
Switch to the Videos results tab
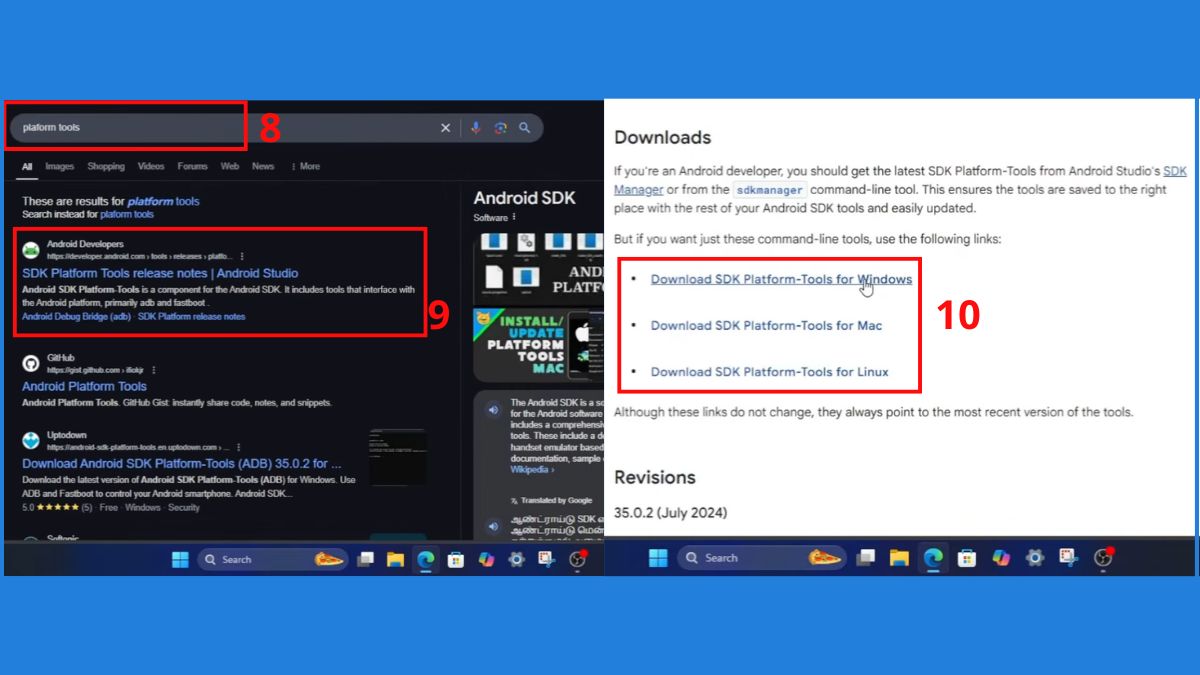pos(151,167)
